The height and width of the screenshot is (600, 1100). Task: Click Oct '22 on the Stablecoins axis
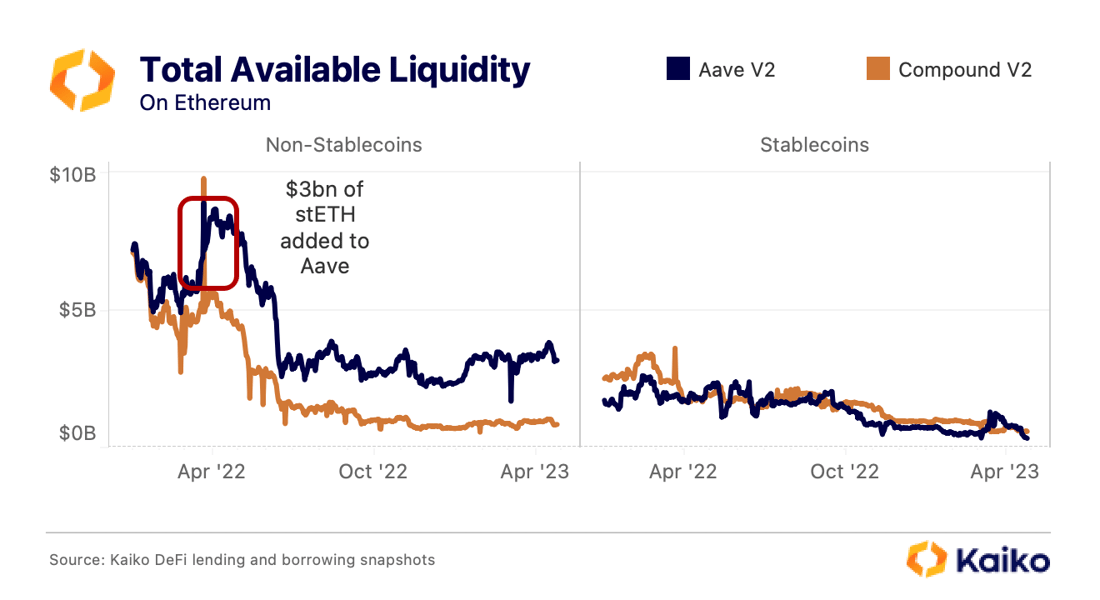click(844, 472)
